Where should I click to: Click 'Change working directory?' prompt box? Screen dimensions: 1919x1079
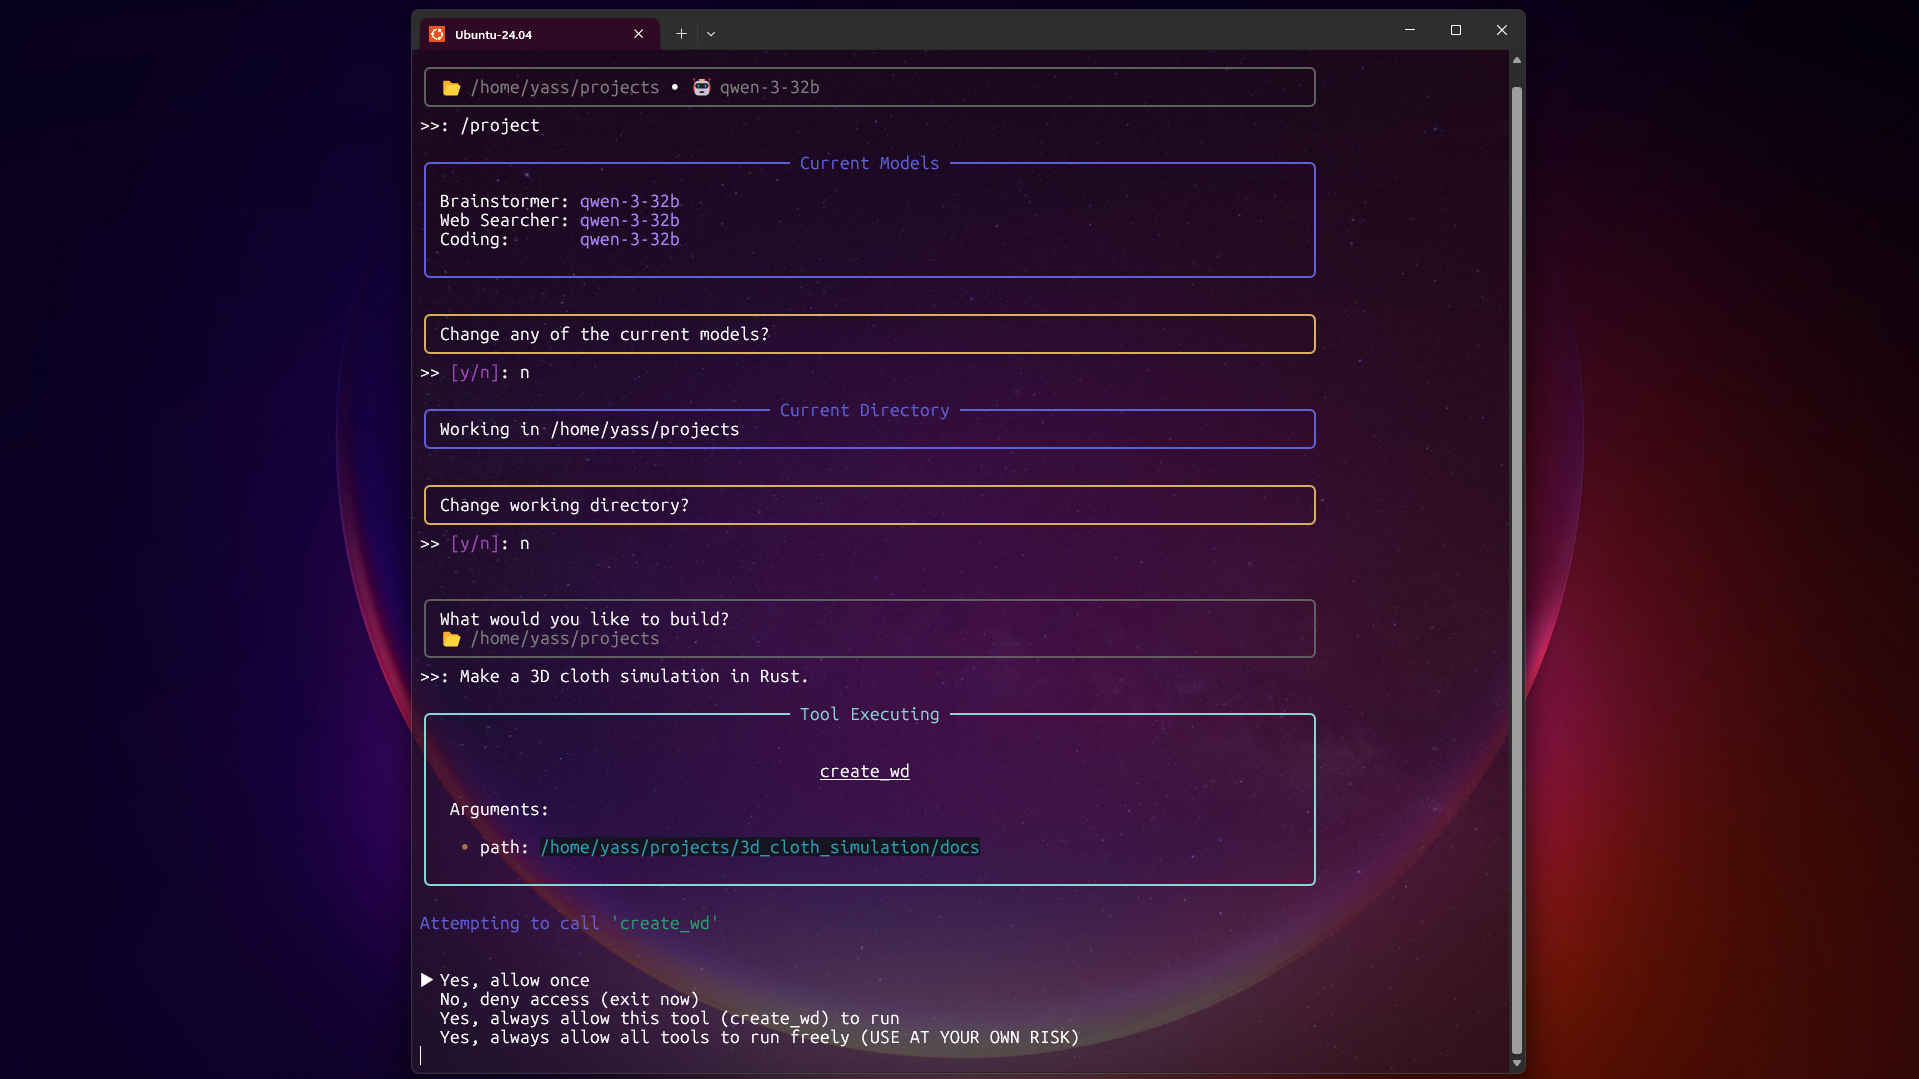click(x=869, y=505)
